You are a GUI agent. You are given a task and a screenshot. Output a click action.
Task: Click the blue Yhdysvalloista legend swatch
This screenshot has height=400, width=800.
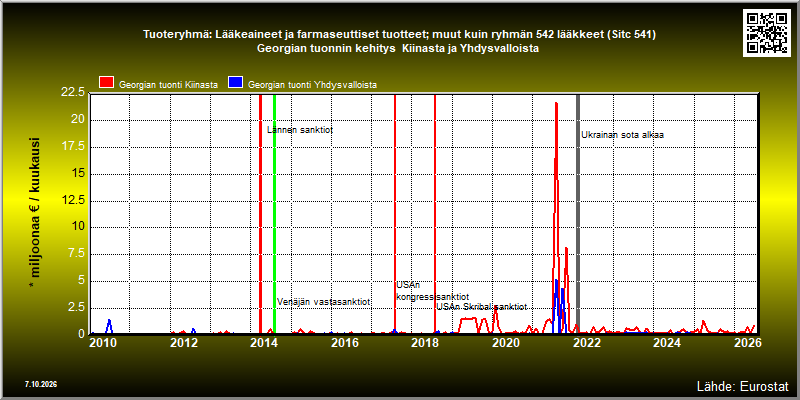tap(235, 83)
